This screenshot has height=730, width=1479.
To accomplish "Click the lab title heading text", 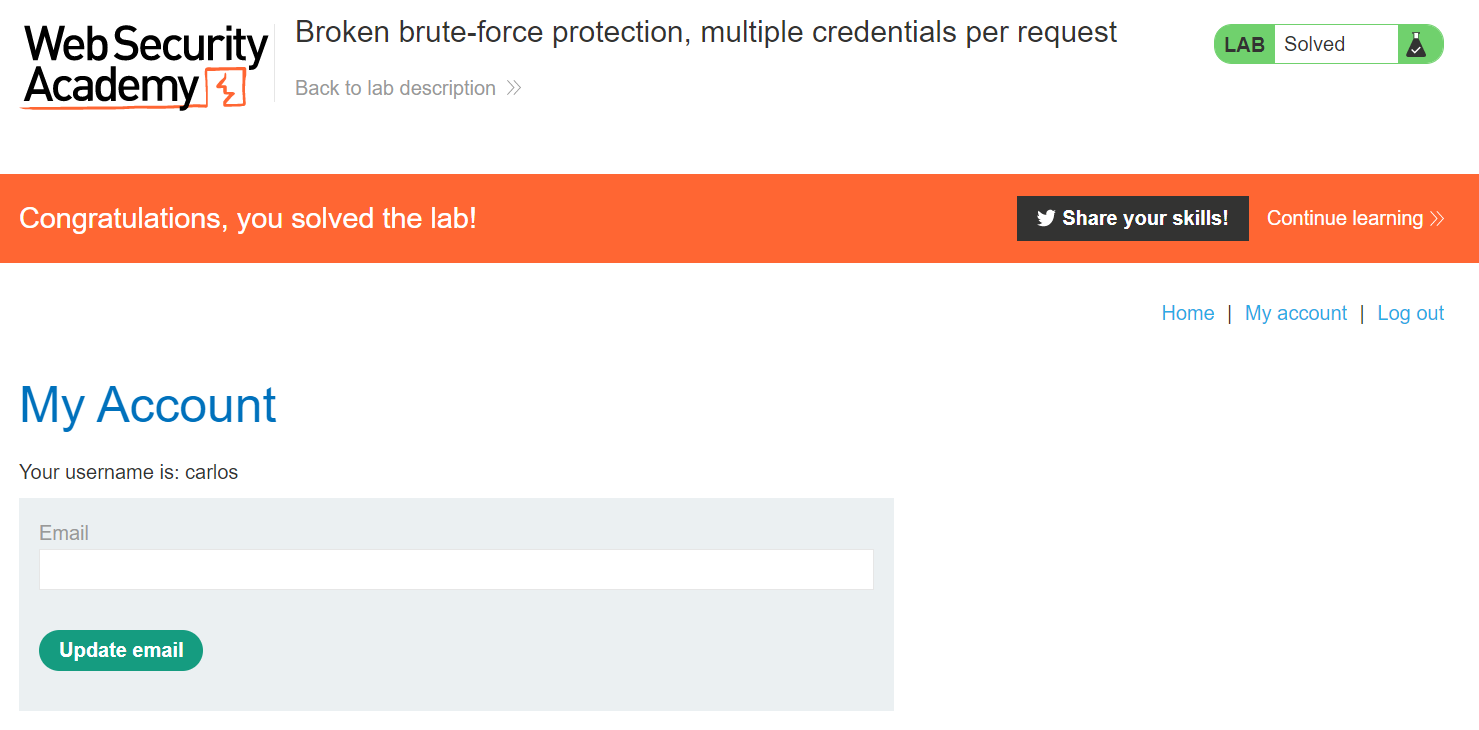I will click(x=706, y=33).
